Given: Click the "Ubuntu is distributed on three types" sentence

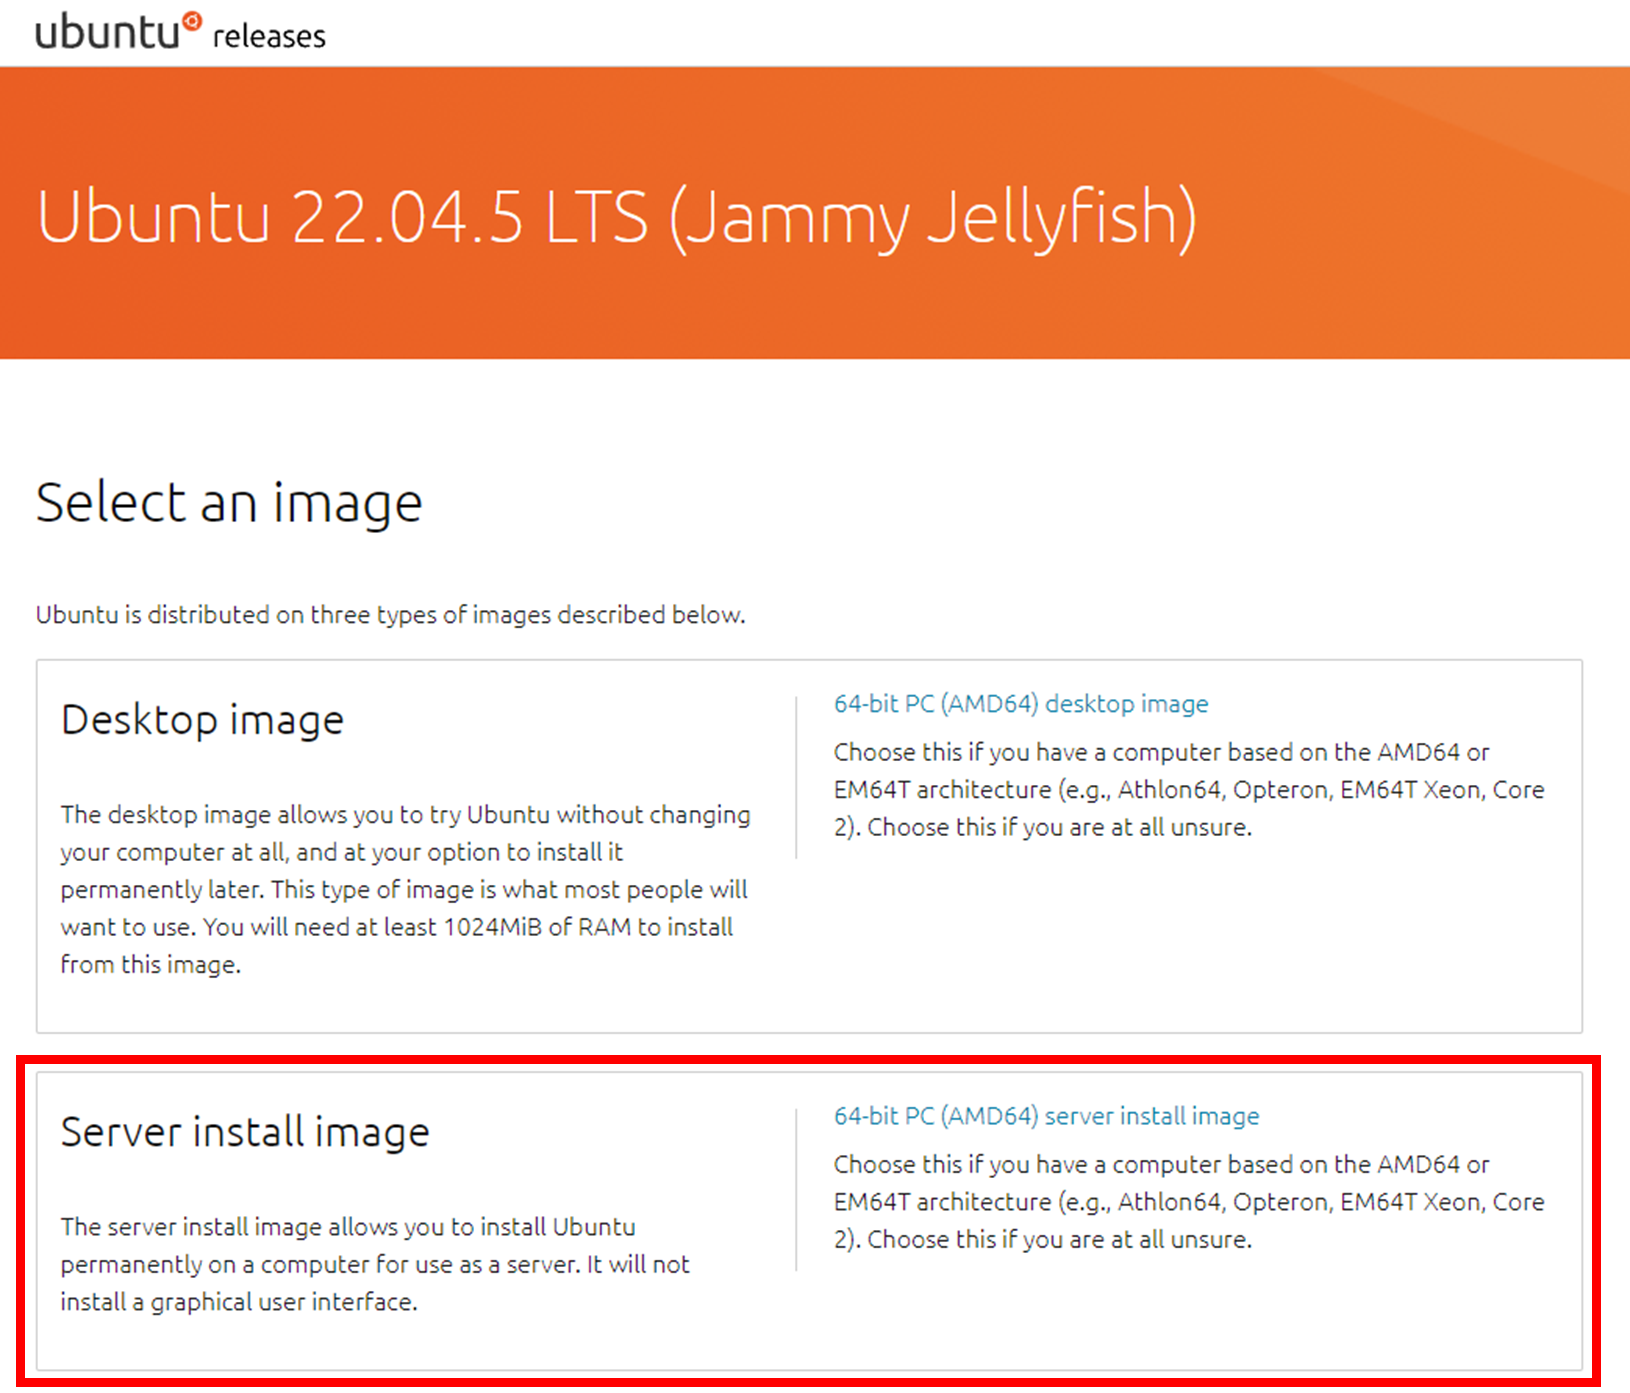Looking at the screenshot, I should (x=391, y=614).
